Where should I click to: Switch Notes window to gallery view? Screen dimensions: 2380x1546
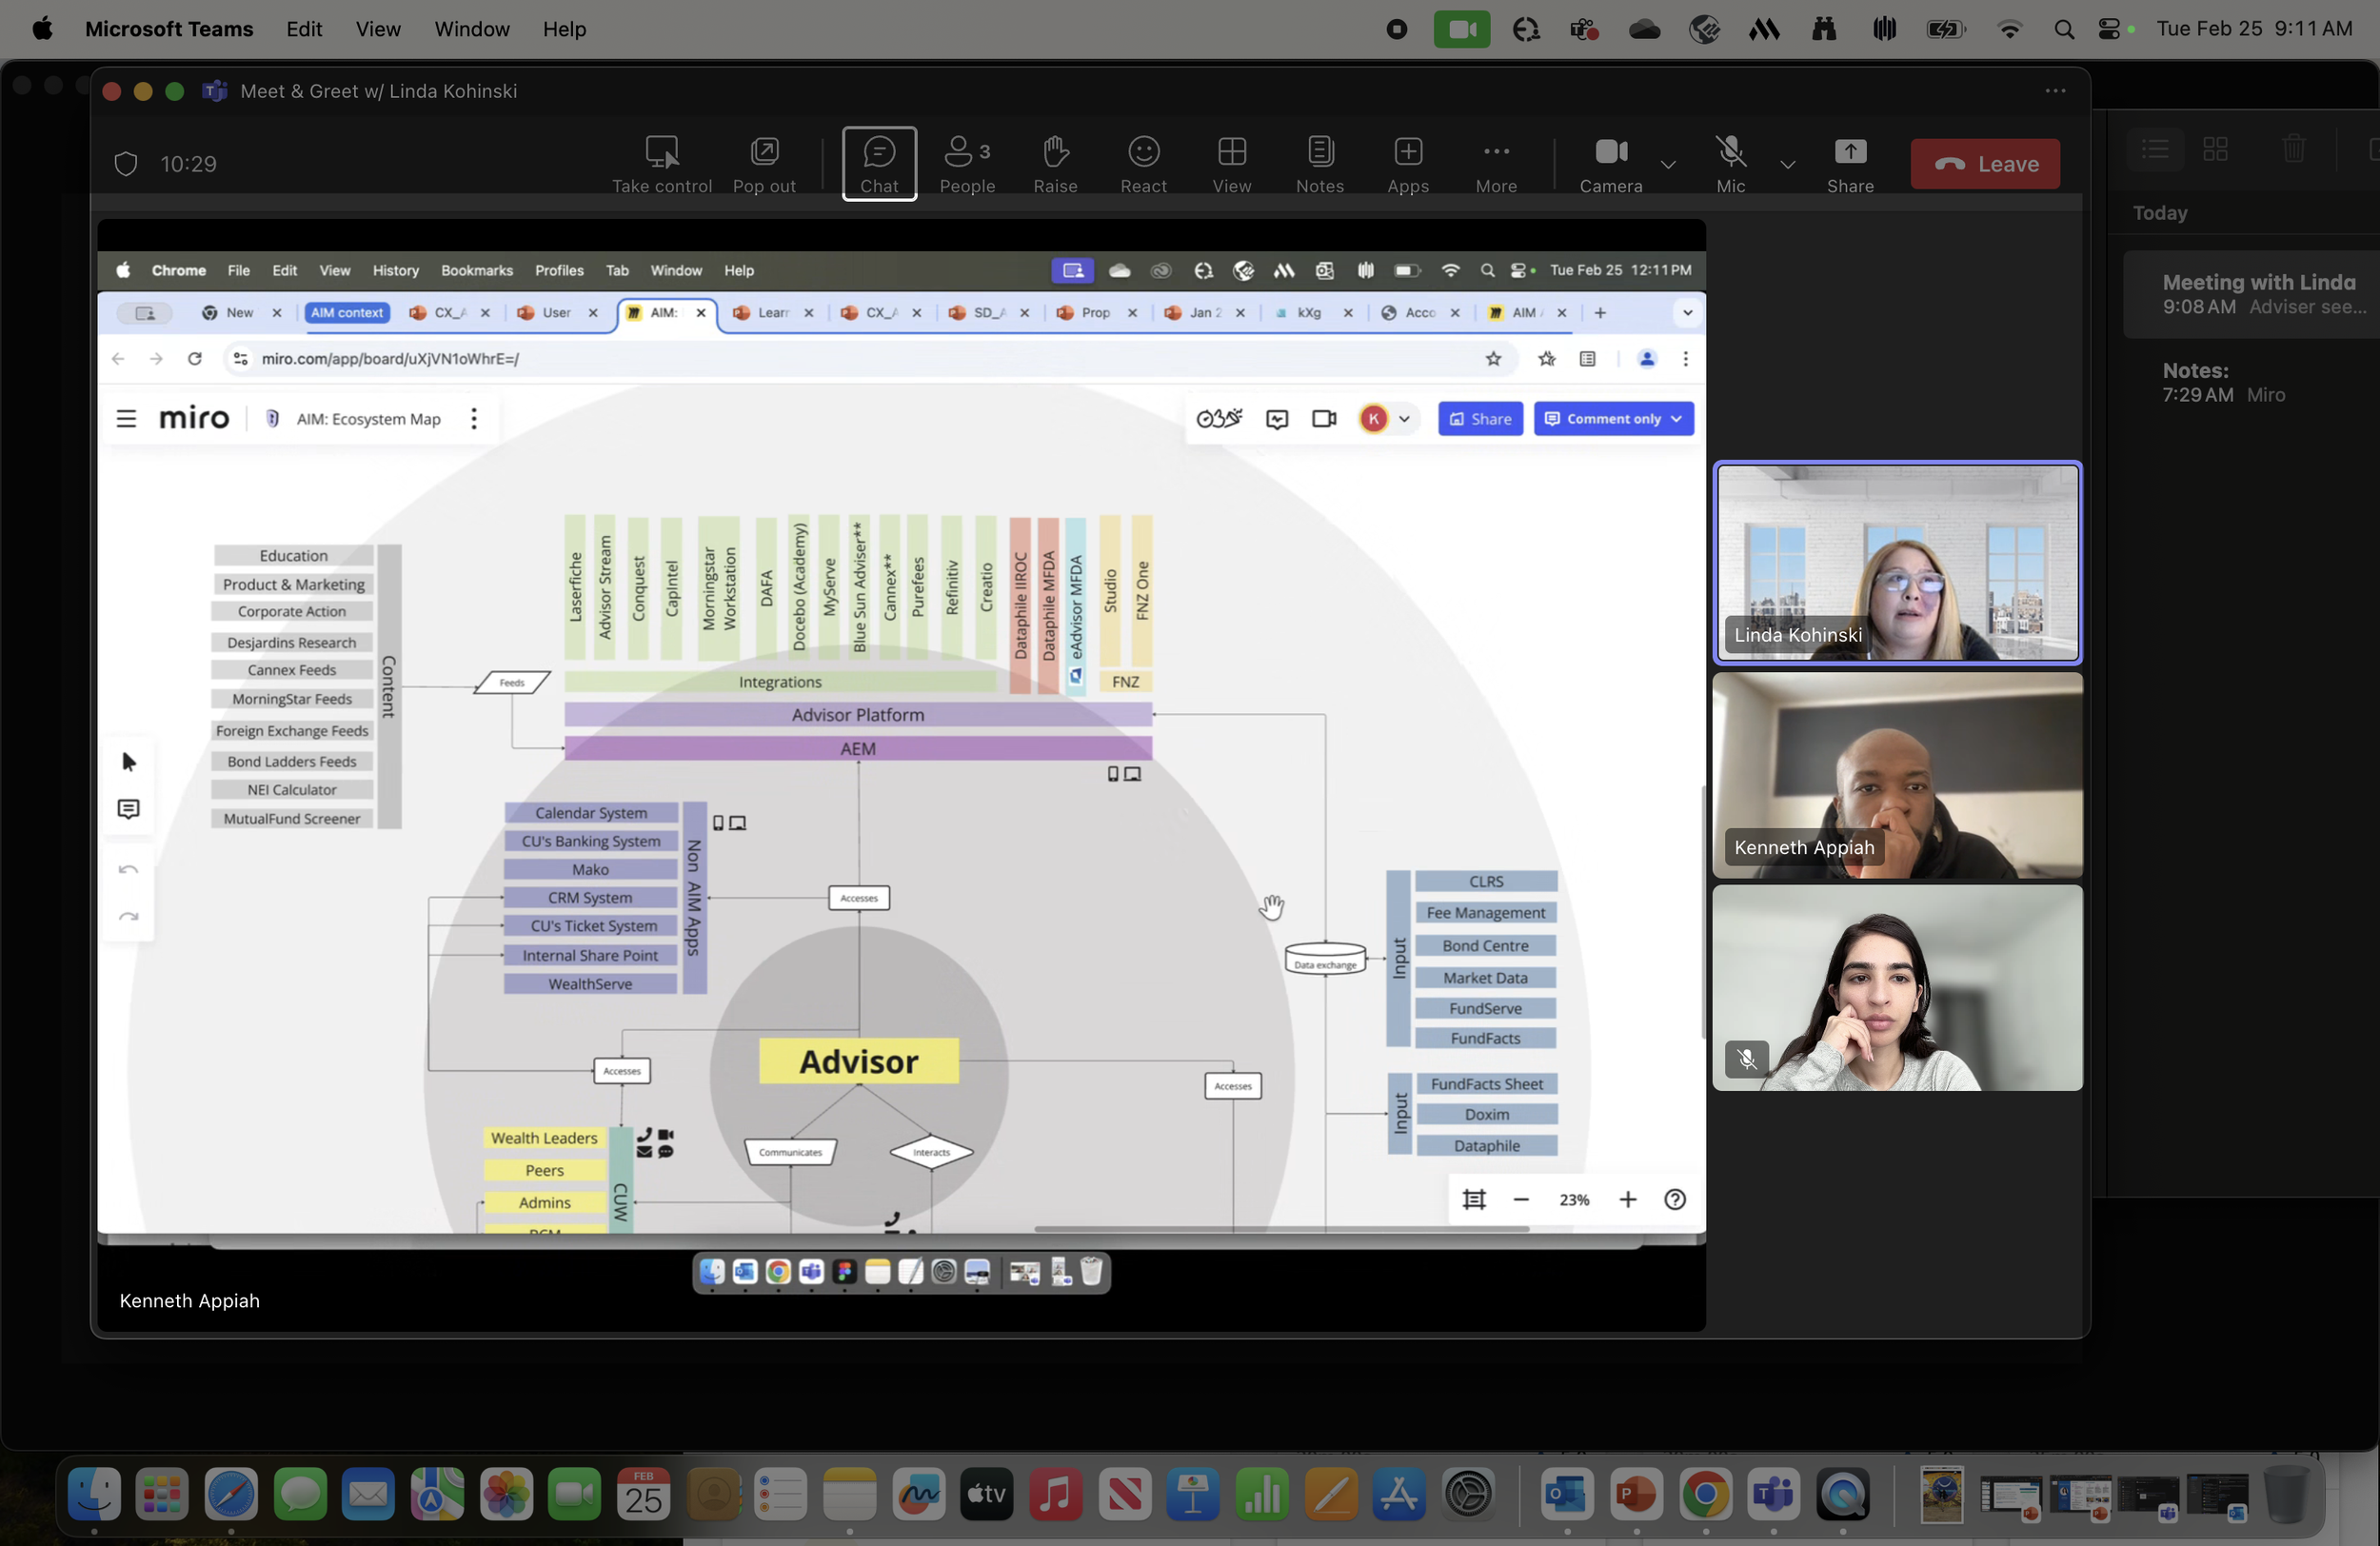coord(2215,150)
